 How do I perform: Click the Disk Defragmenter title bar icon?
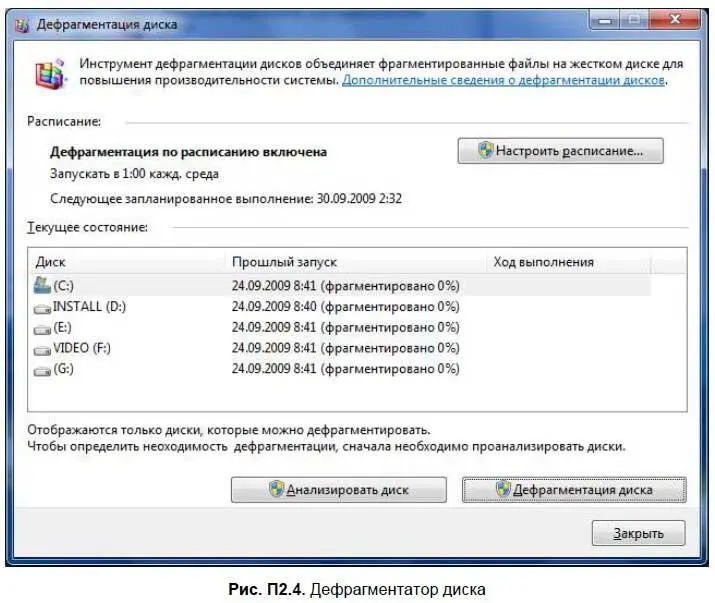tap(21, 24)
